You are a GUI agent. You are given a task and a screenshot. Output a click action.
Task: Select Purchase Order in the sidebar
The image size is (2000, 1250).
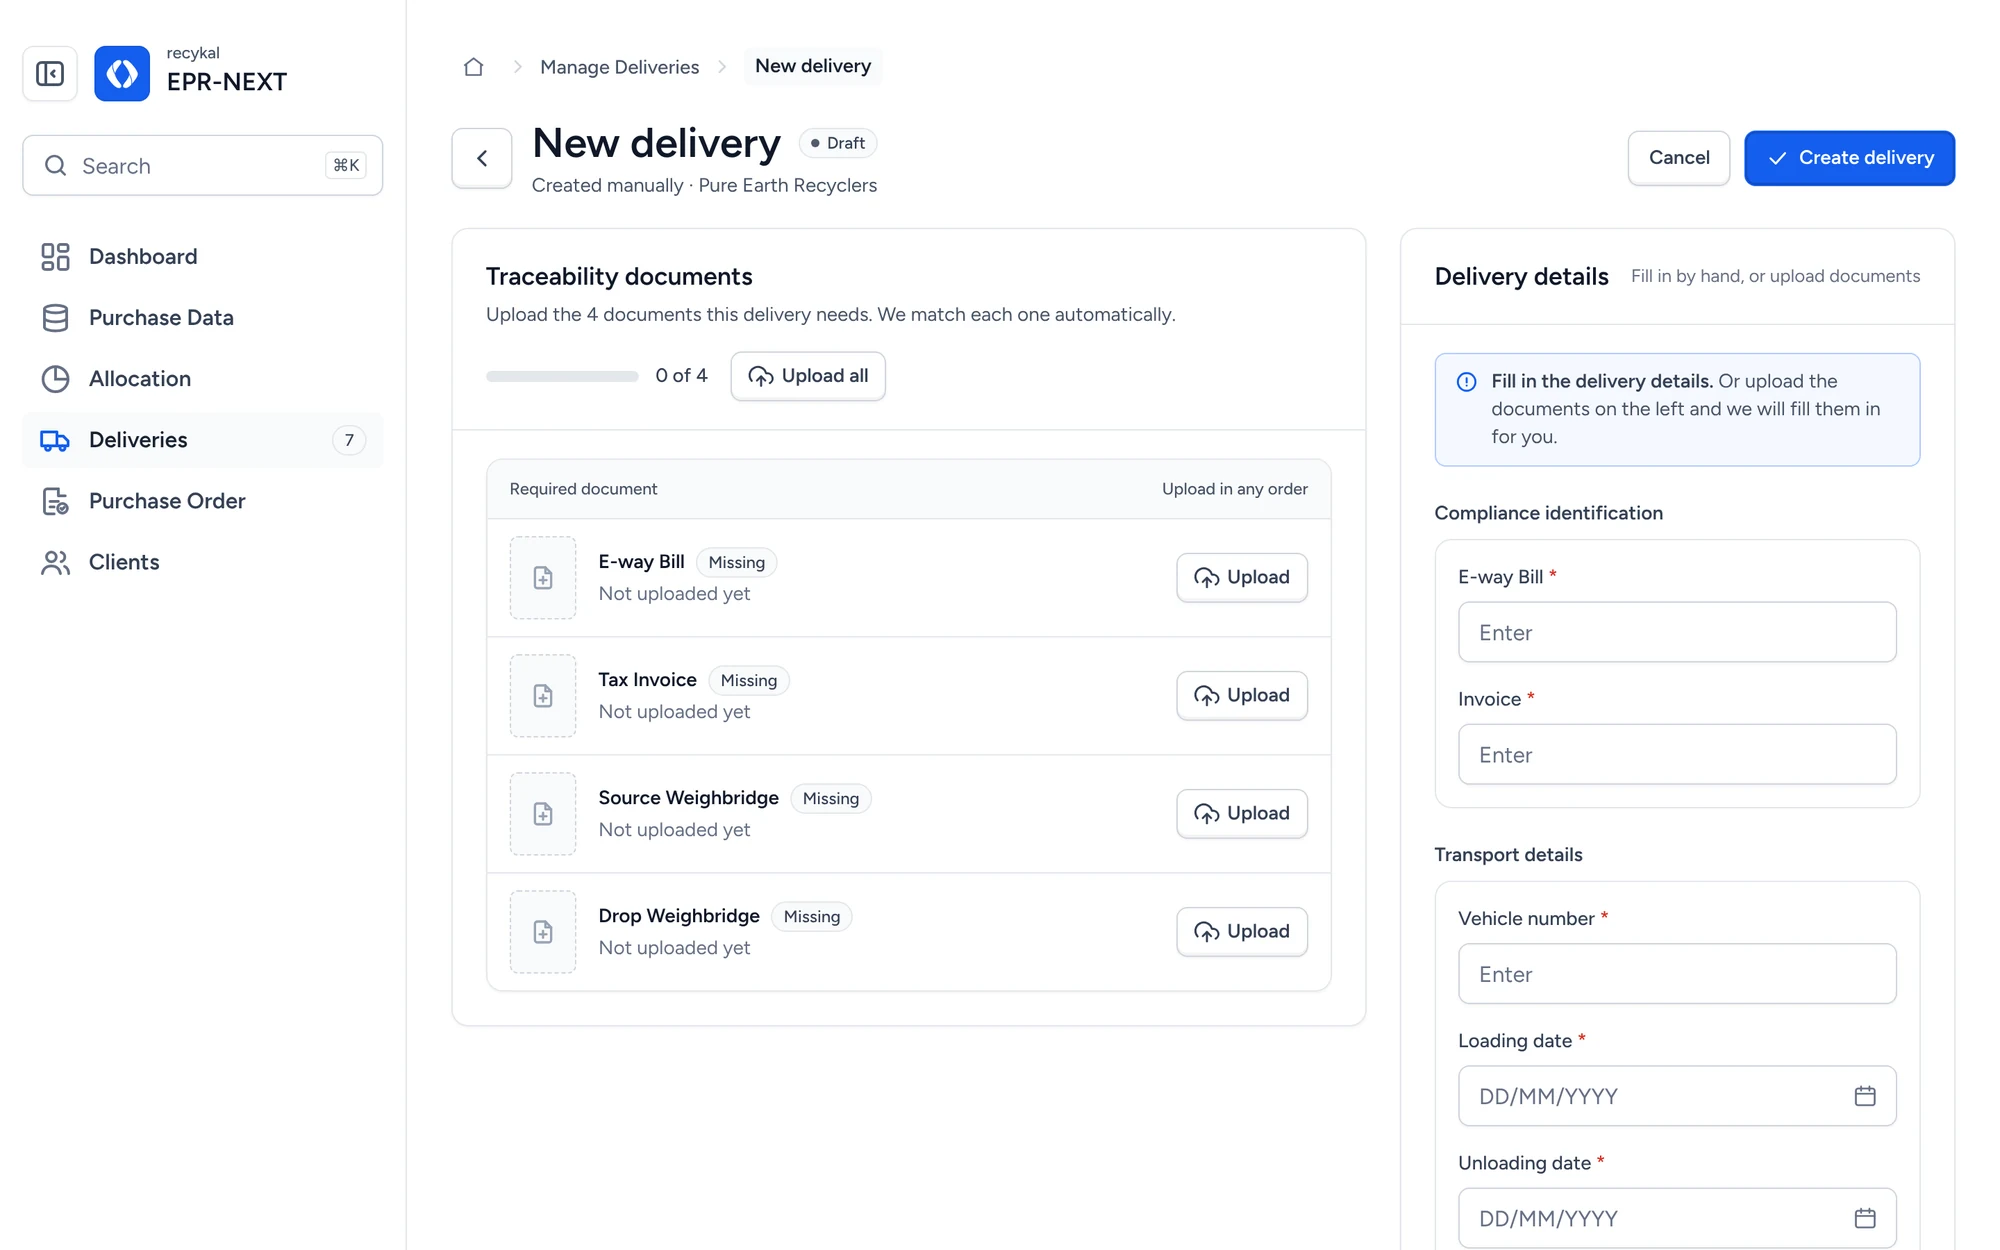click(203, 501)
